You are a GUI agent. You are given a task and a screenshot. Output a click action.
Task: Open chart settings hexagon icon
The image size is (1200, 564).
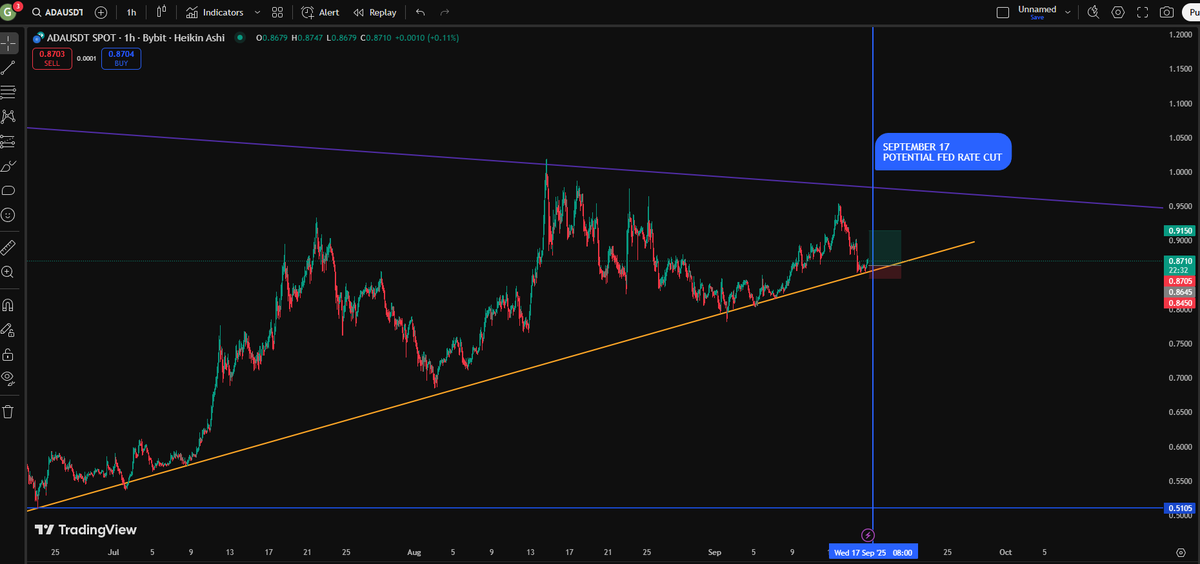tap(1118, 12)
